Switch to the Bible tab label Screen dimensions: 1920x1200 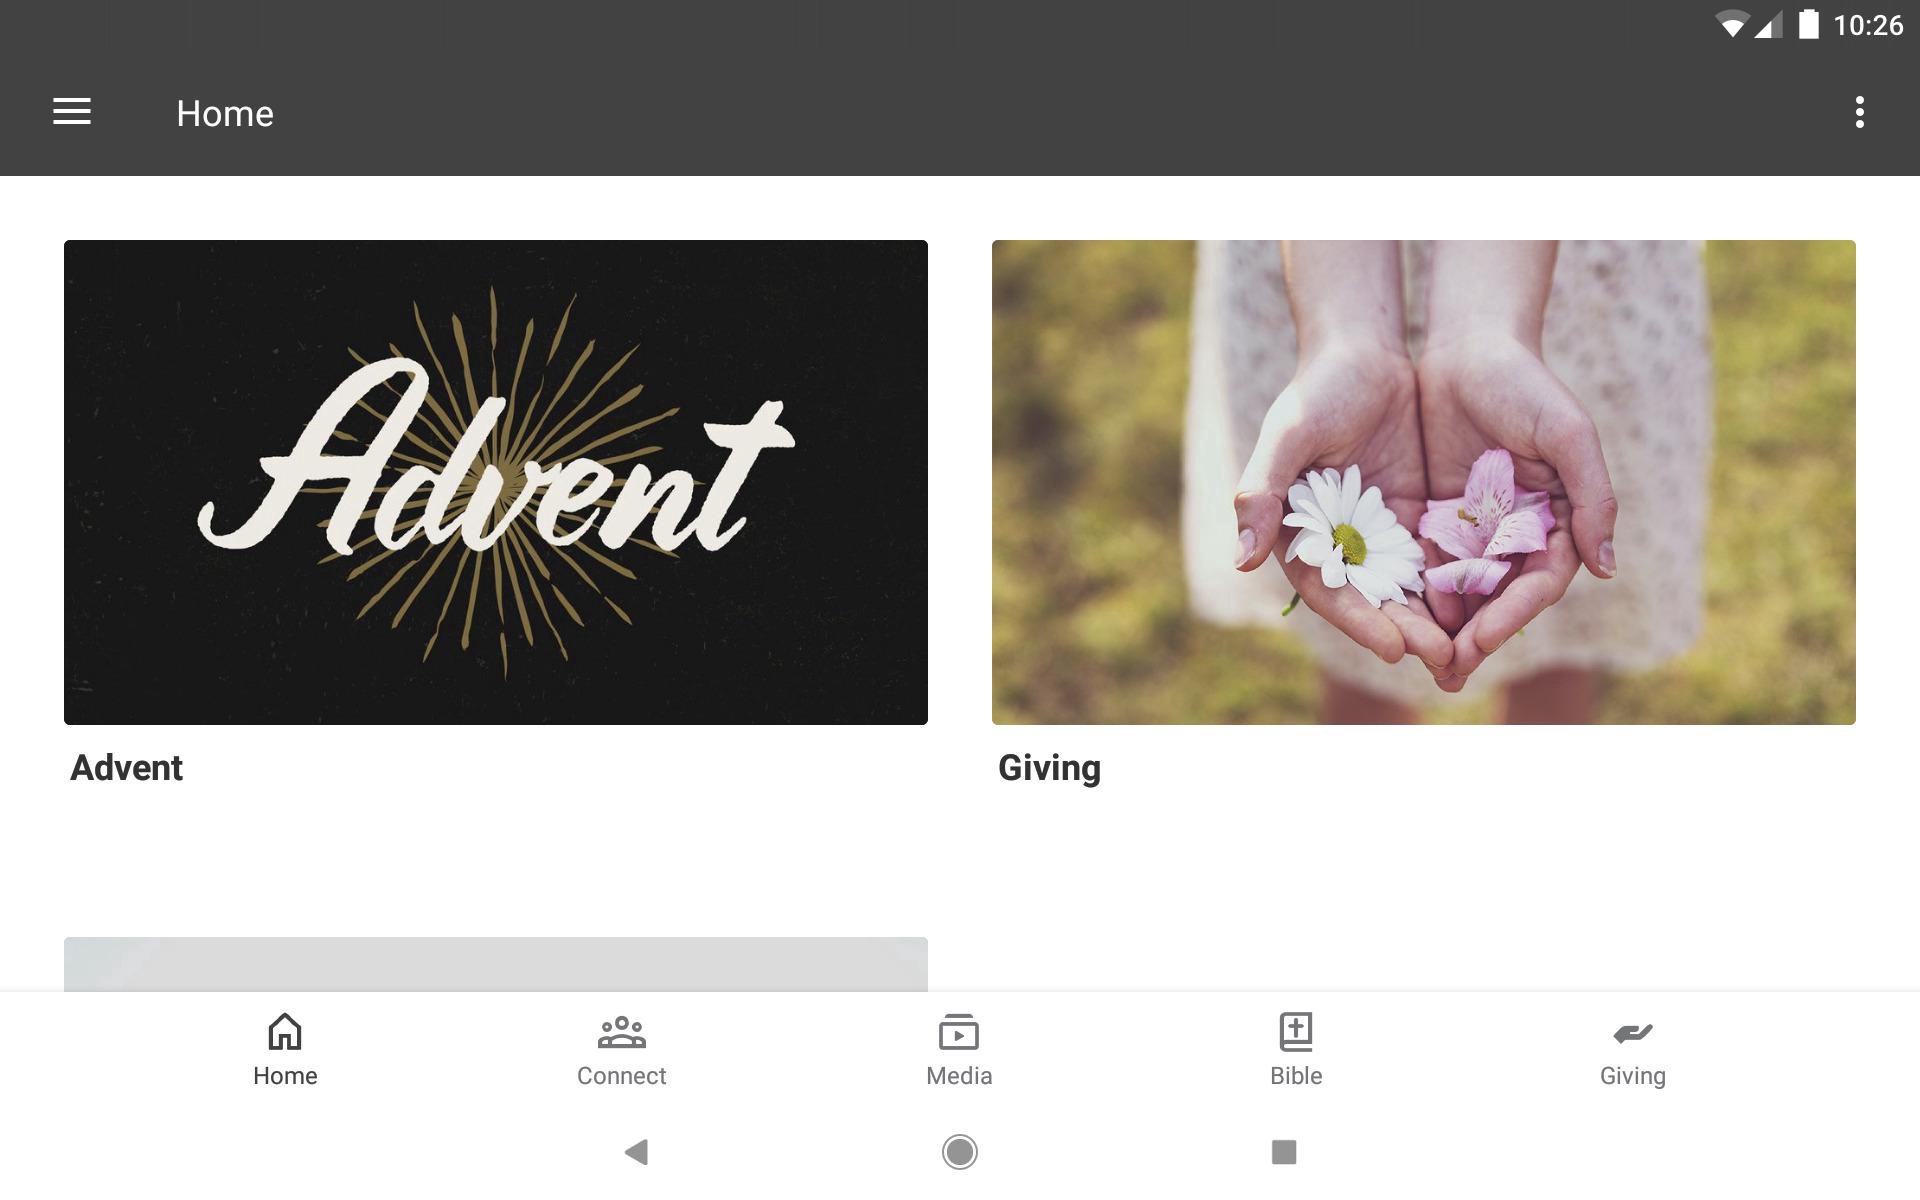click(1296, 1076)
